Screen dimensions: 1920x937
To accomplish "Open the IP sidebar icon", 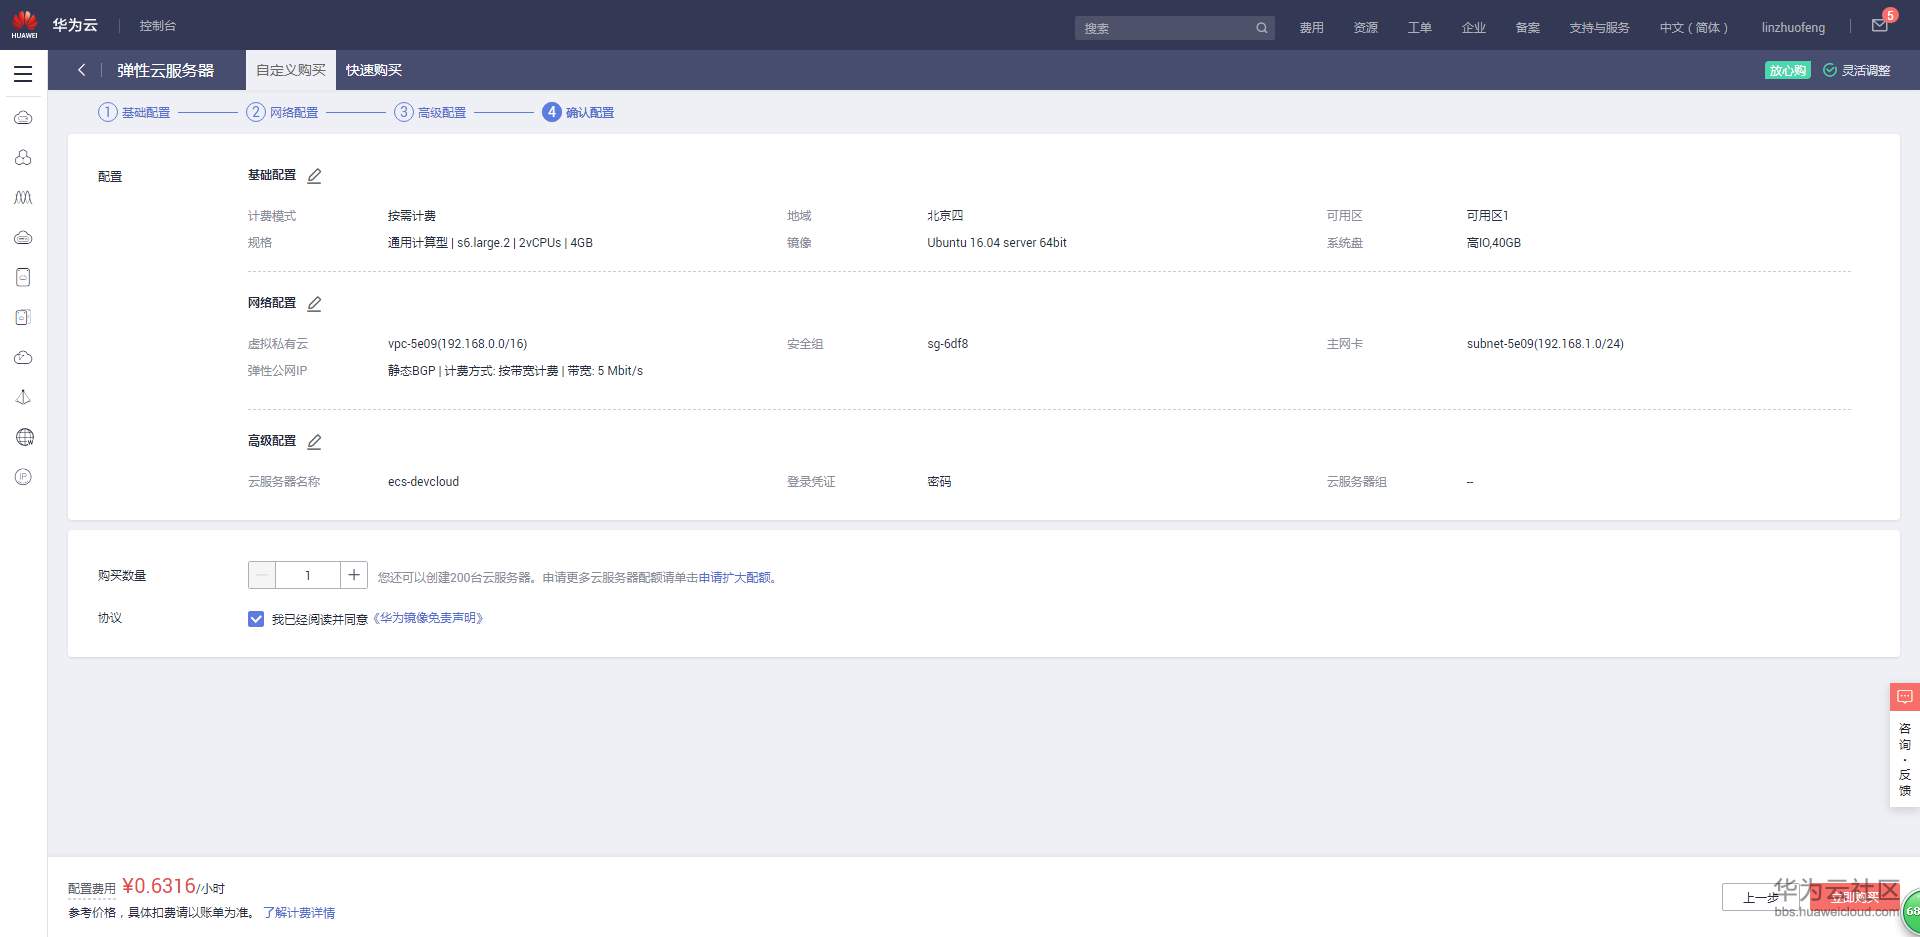I will [23, 477].
